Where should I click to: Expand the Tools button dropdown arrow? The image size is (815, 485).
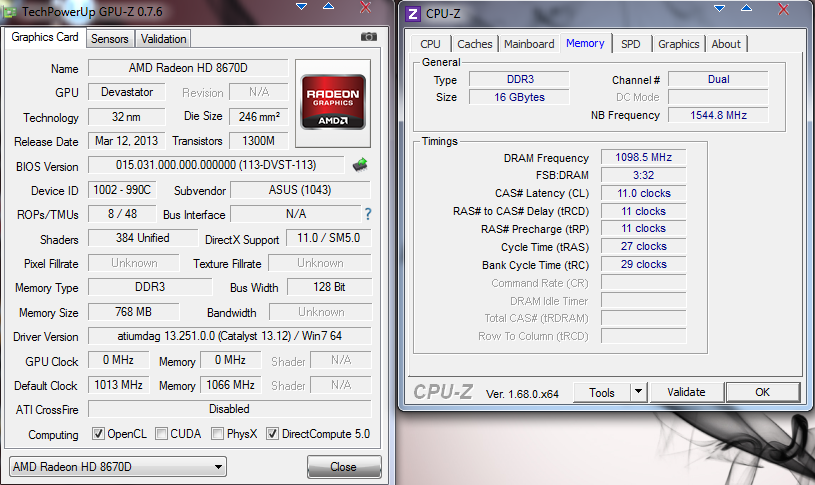tap(638, 392)
